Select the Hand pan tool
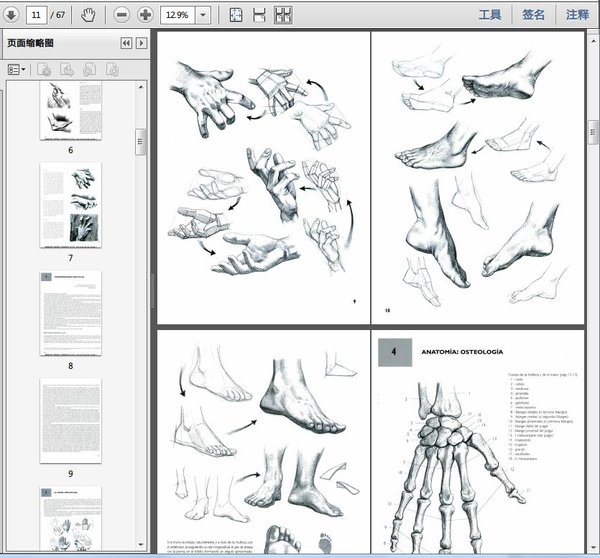The height and width of the screenshot is (558, 600). (x=88, y=15)
